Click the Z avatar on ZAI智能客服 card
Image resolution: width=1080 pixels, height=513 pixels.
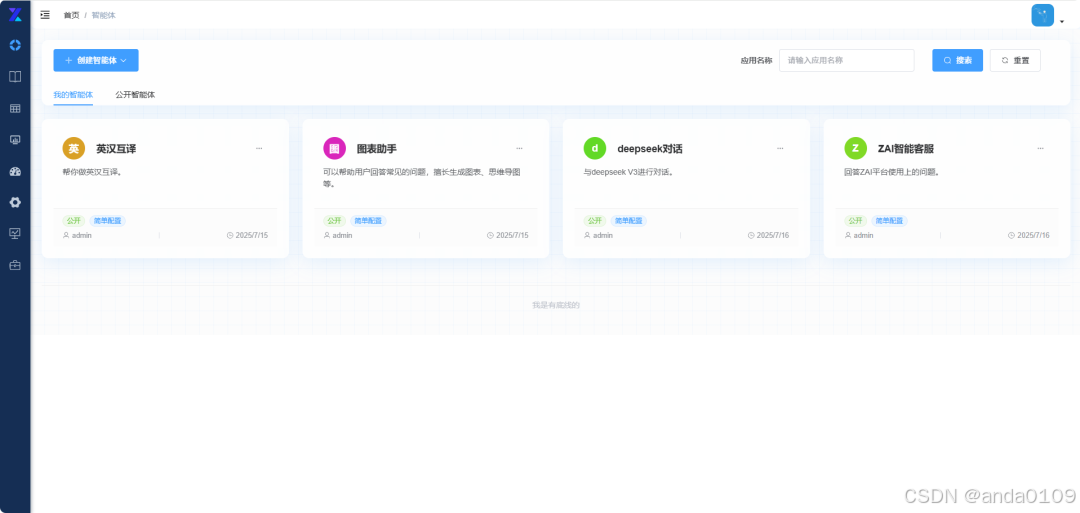(x=855, y=148)
